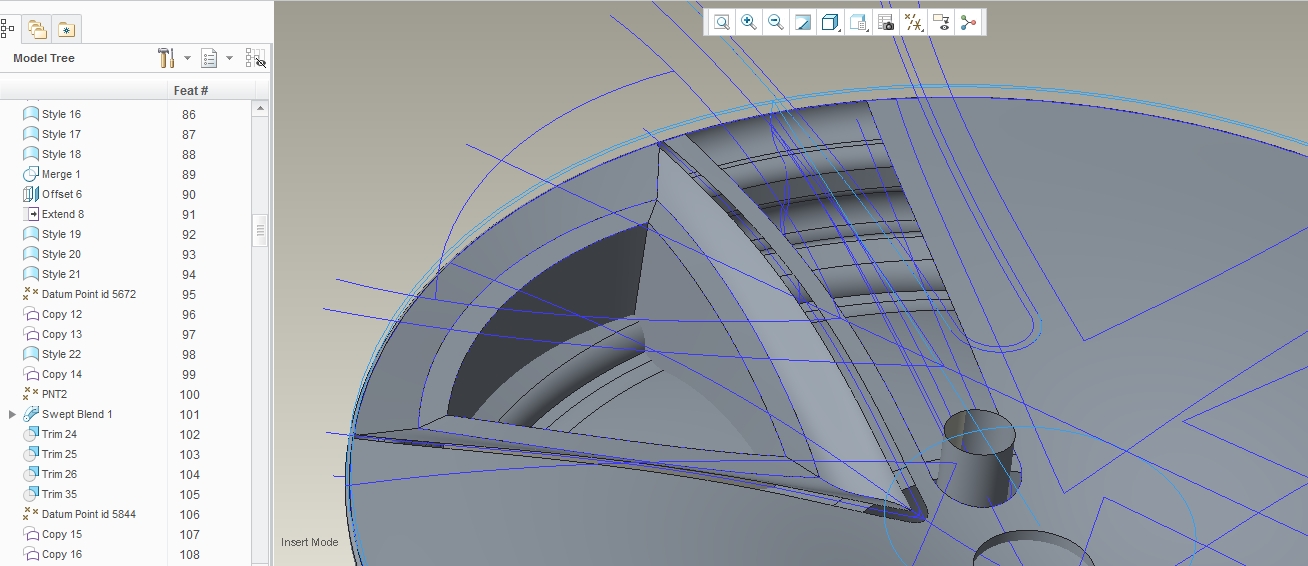Expand the Swept Blend 1 feature

coord(12,414)
